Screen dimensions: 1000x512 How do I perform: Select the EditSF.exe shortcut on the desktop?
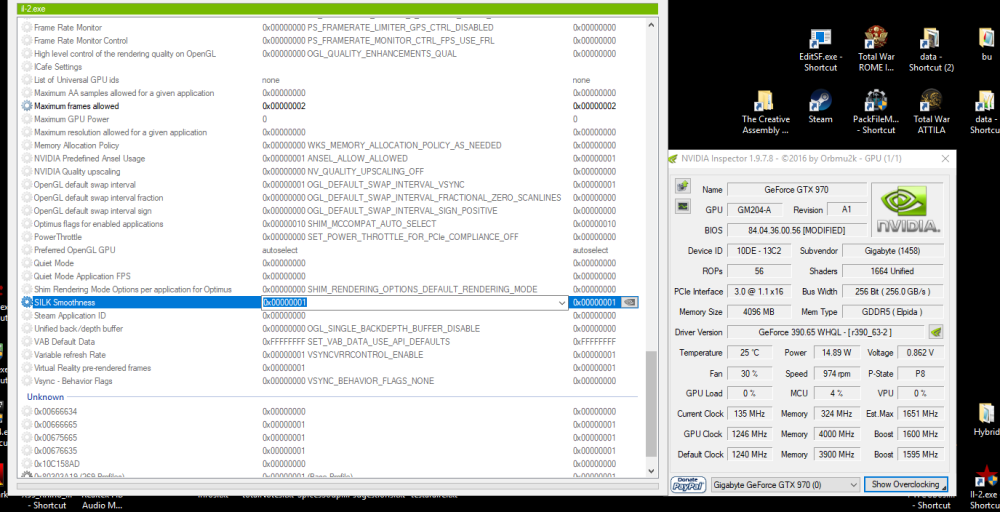pos(820,50)
